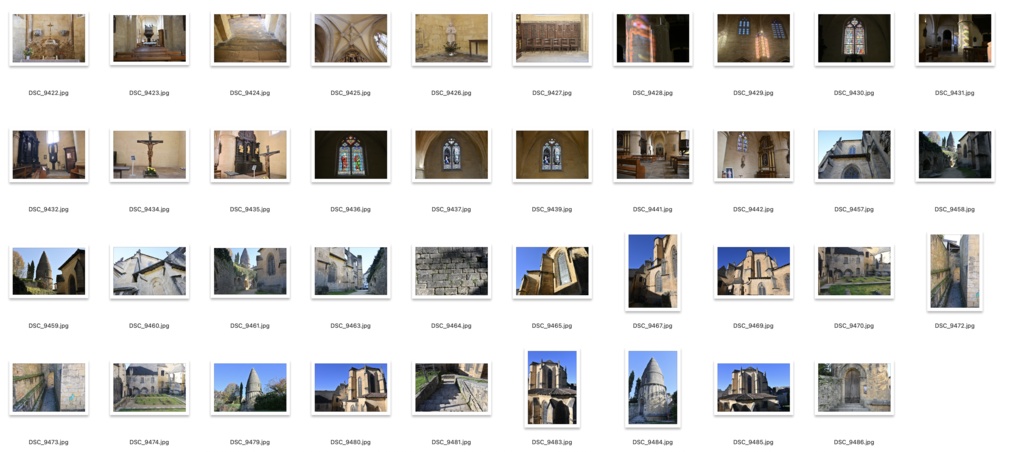This screenshot has height=452, width=1024.
Task: Select the DSC_9473.jpg thumbnail
Action: pyautogui.click(x=48, y=387)
